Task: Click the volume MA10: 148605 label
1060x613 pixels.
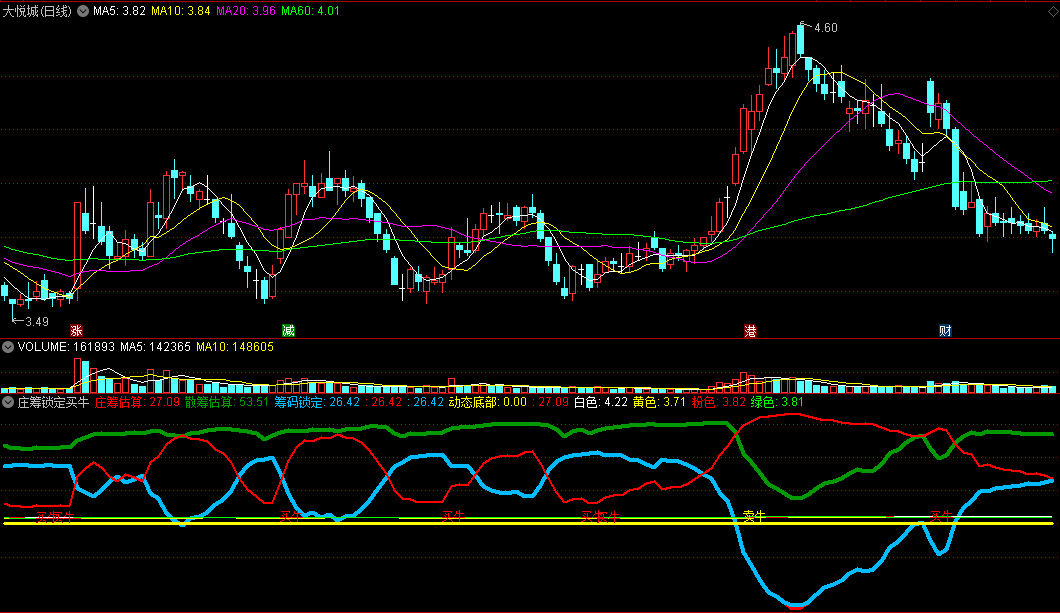Action: [235, 347]
